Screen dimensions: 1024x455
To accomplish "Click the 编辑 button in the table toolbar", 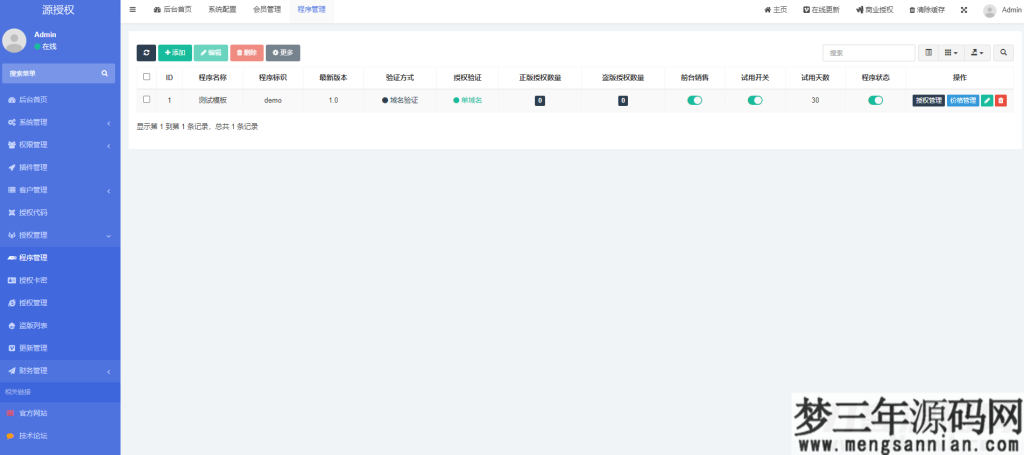I will point(211,53).
